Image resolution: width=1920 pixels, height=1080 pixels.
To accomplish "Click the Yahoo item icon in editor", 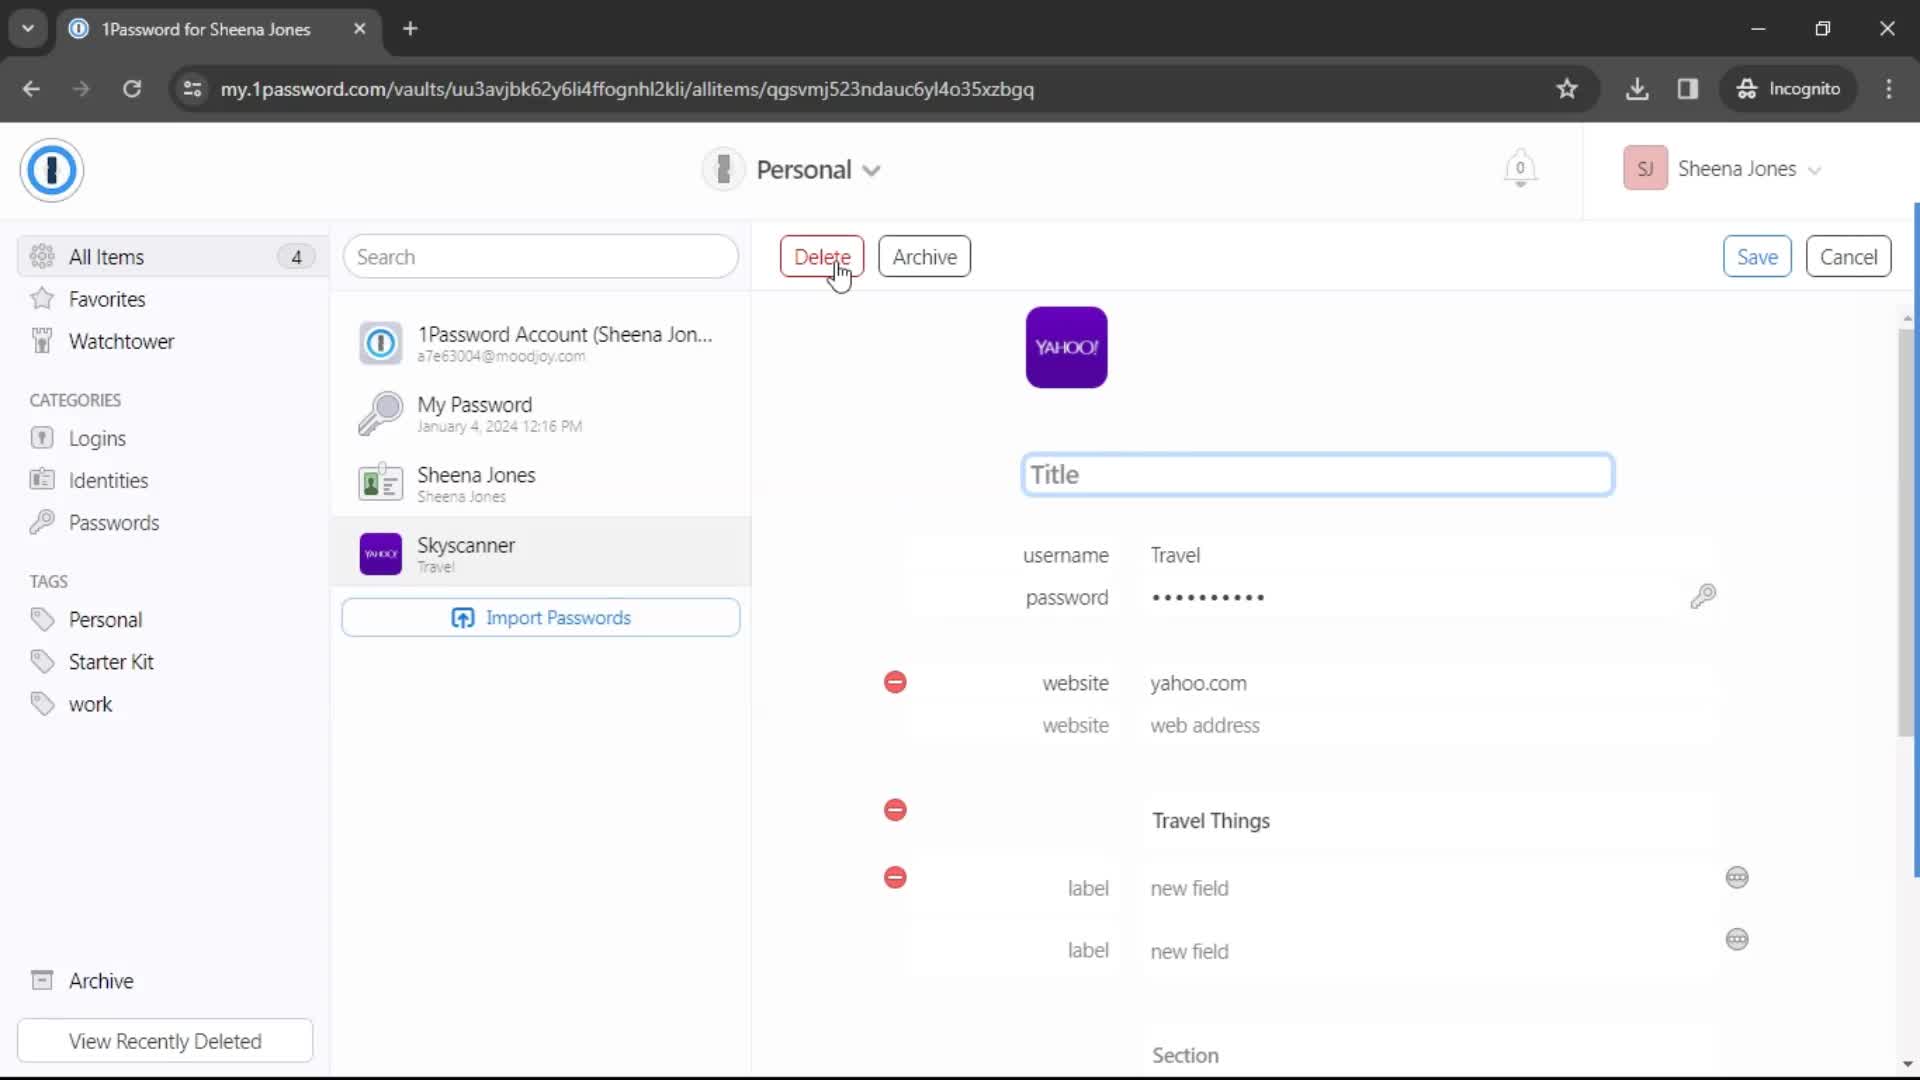I will click(x=1066, y=347).
